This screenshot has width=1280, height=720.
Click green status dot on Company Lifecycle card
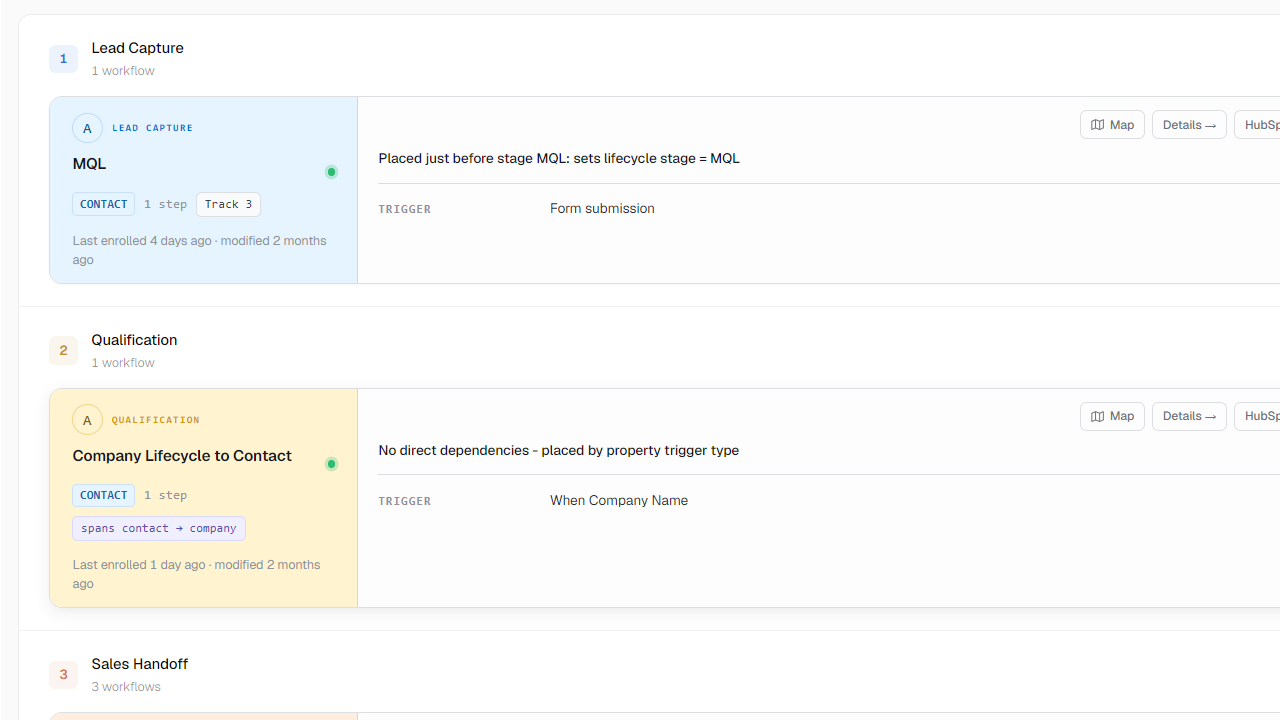point(331,464)
